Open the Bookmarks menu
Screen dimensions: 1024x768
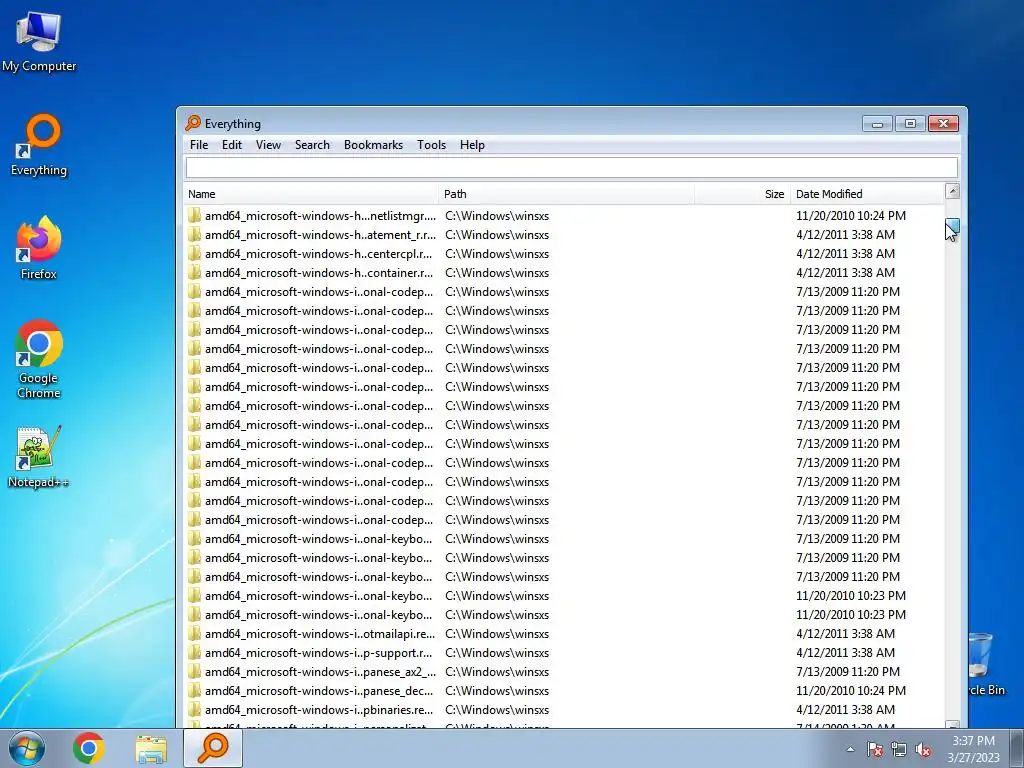coord(373,145)
